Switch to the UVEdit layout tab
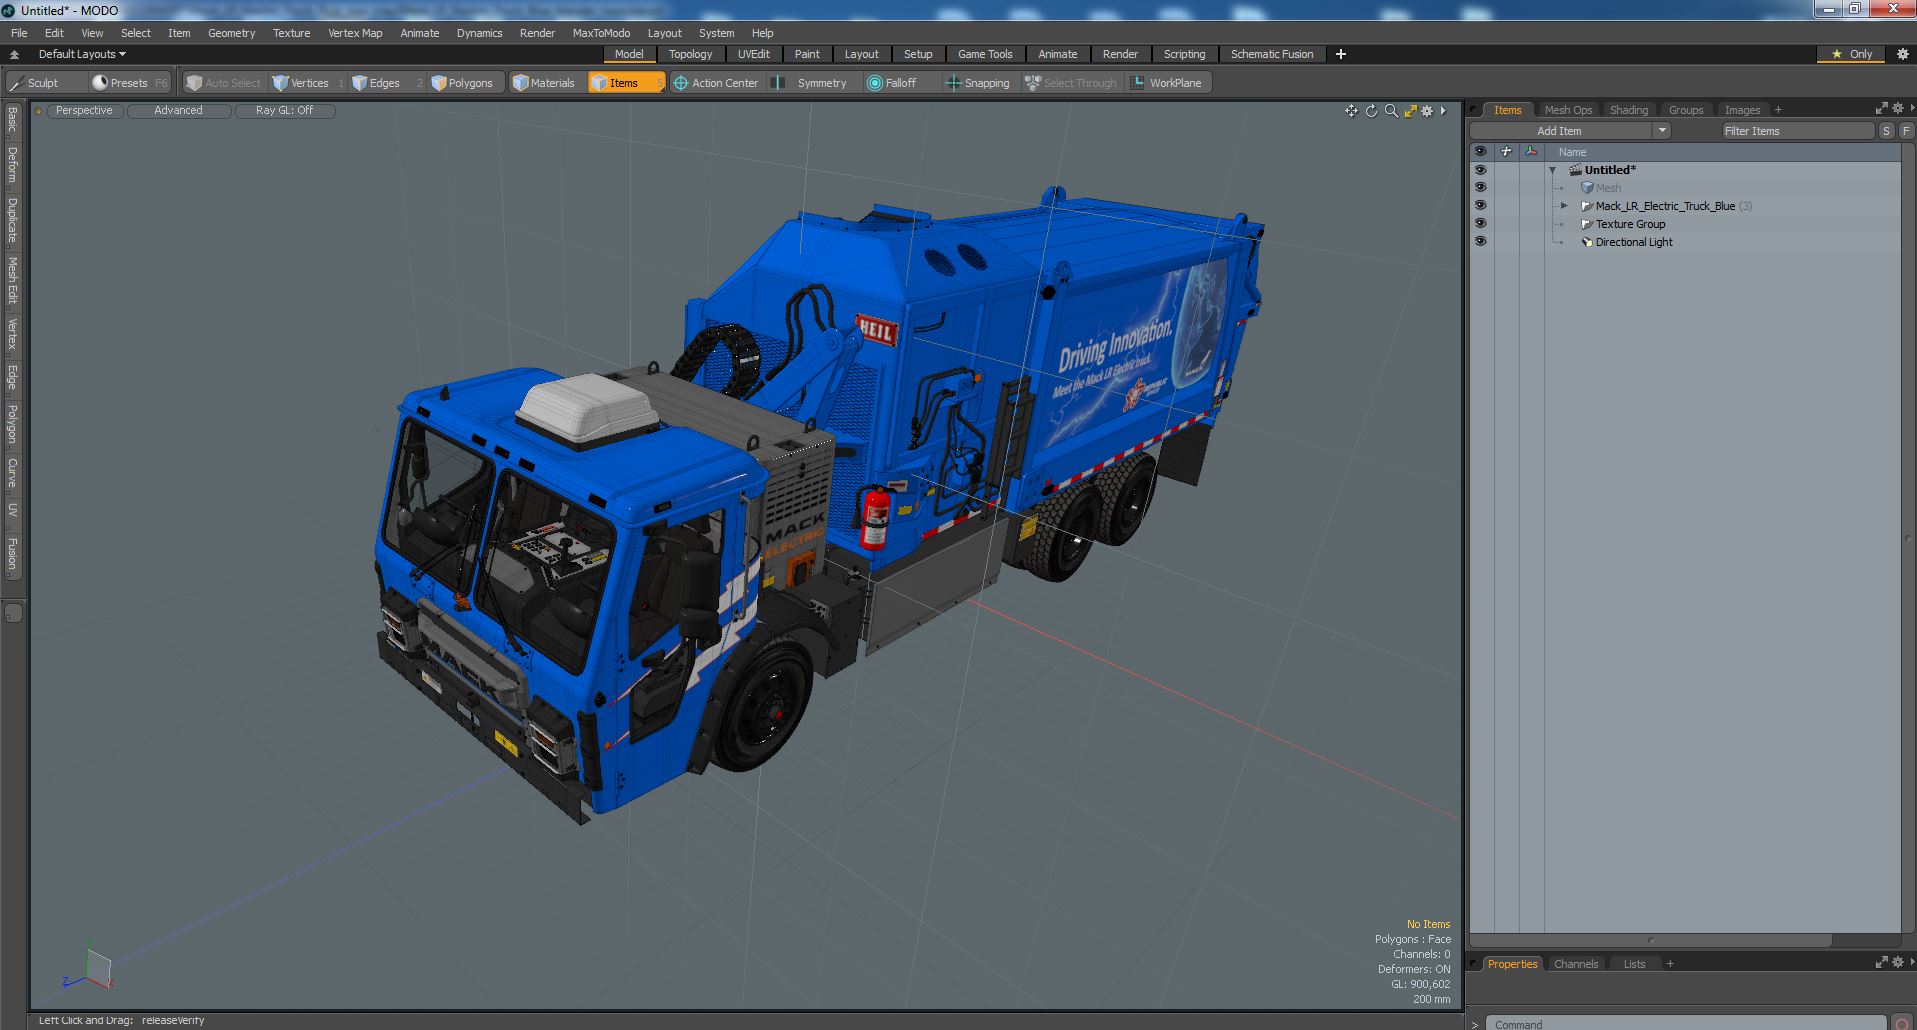 [x=754, y=54]
